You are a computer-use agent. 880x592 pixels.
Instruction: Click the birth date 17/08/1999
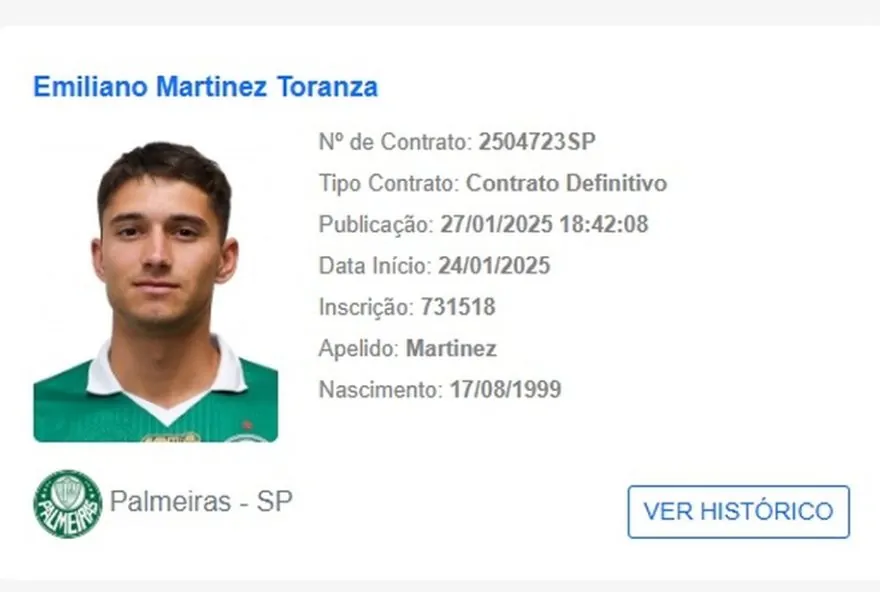click(504, 390)
